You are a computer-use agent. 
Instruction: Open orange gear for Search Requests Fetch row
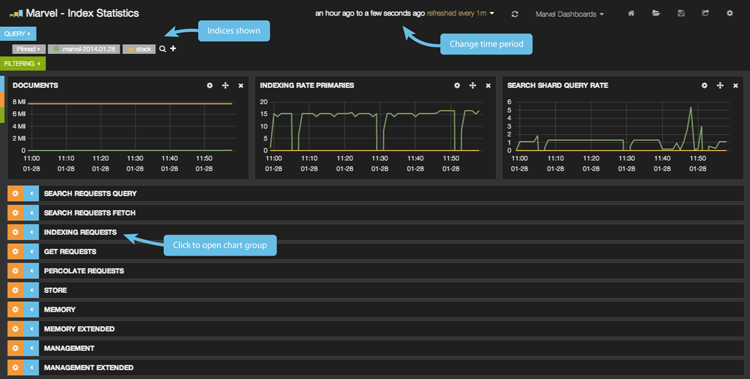[15, 212]
